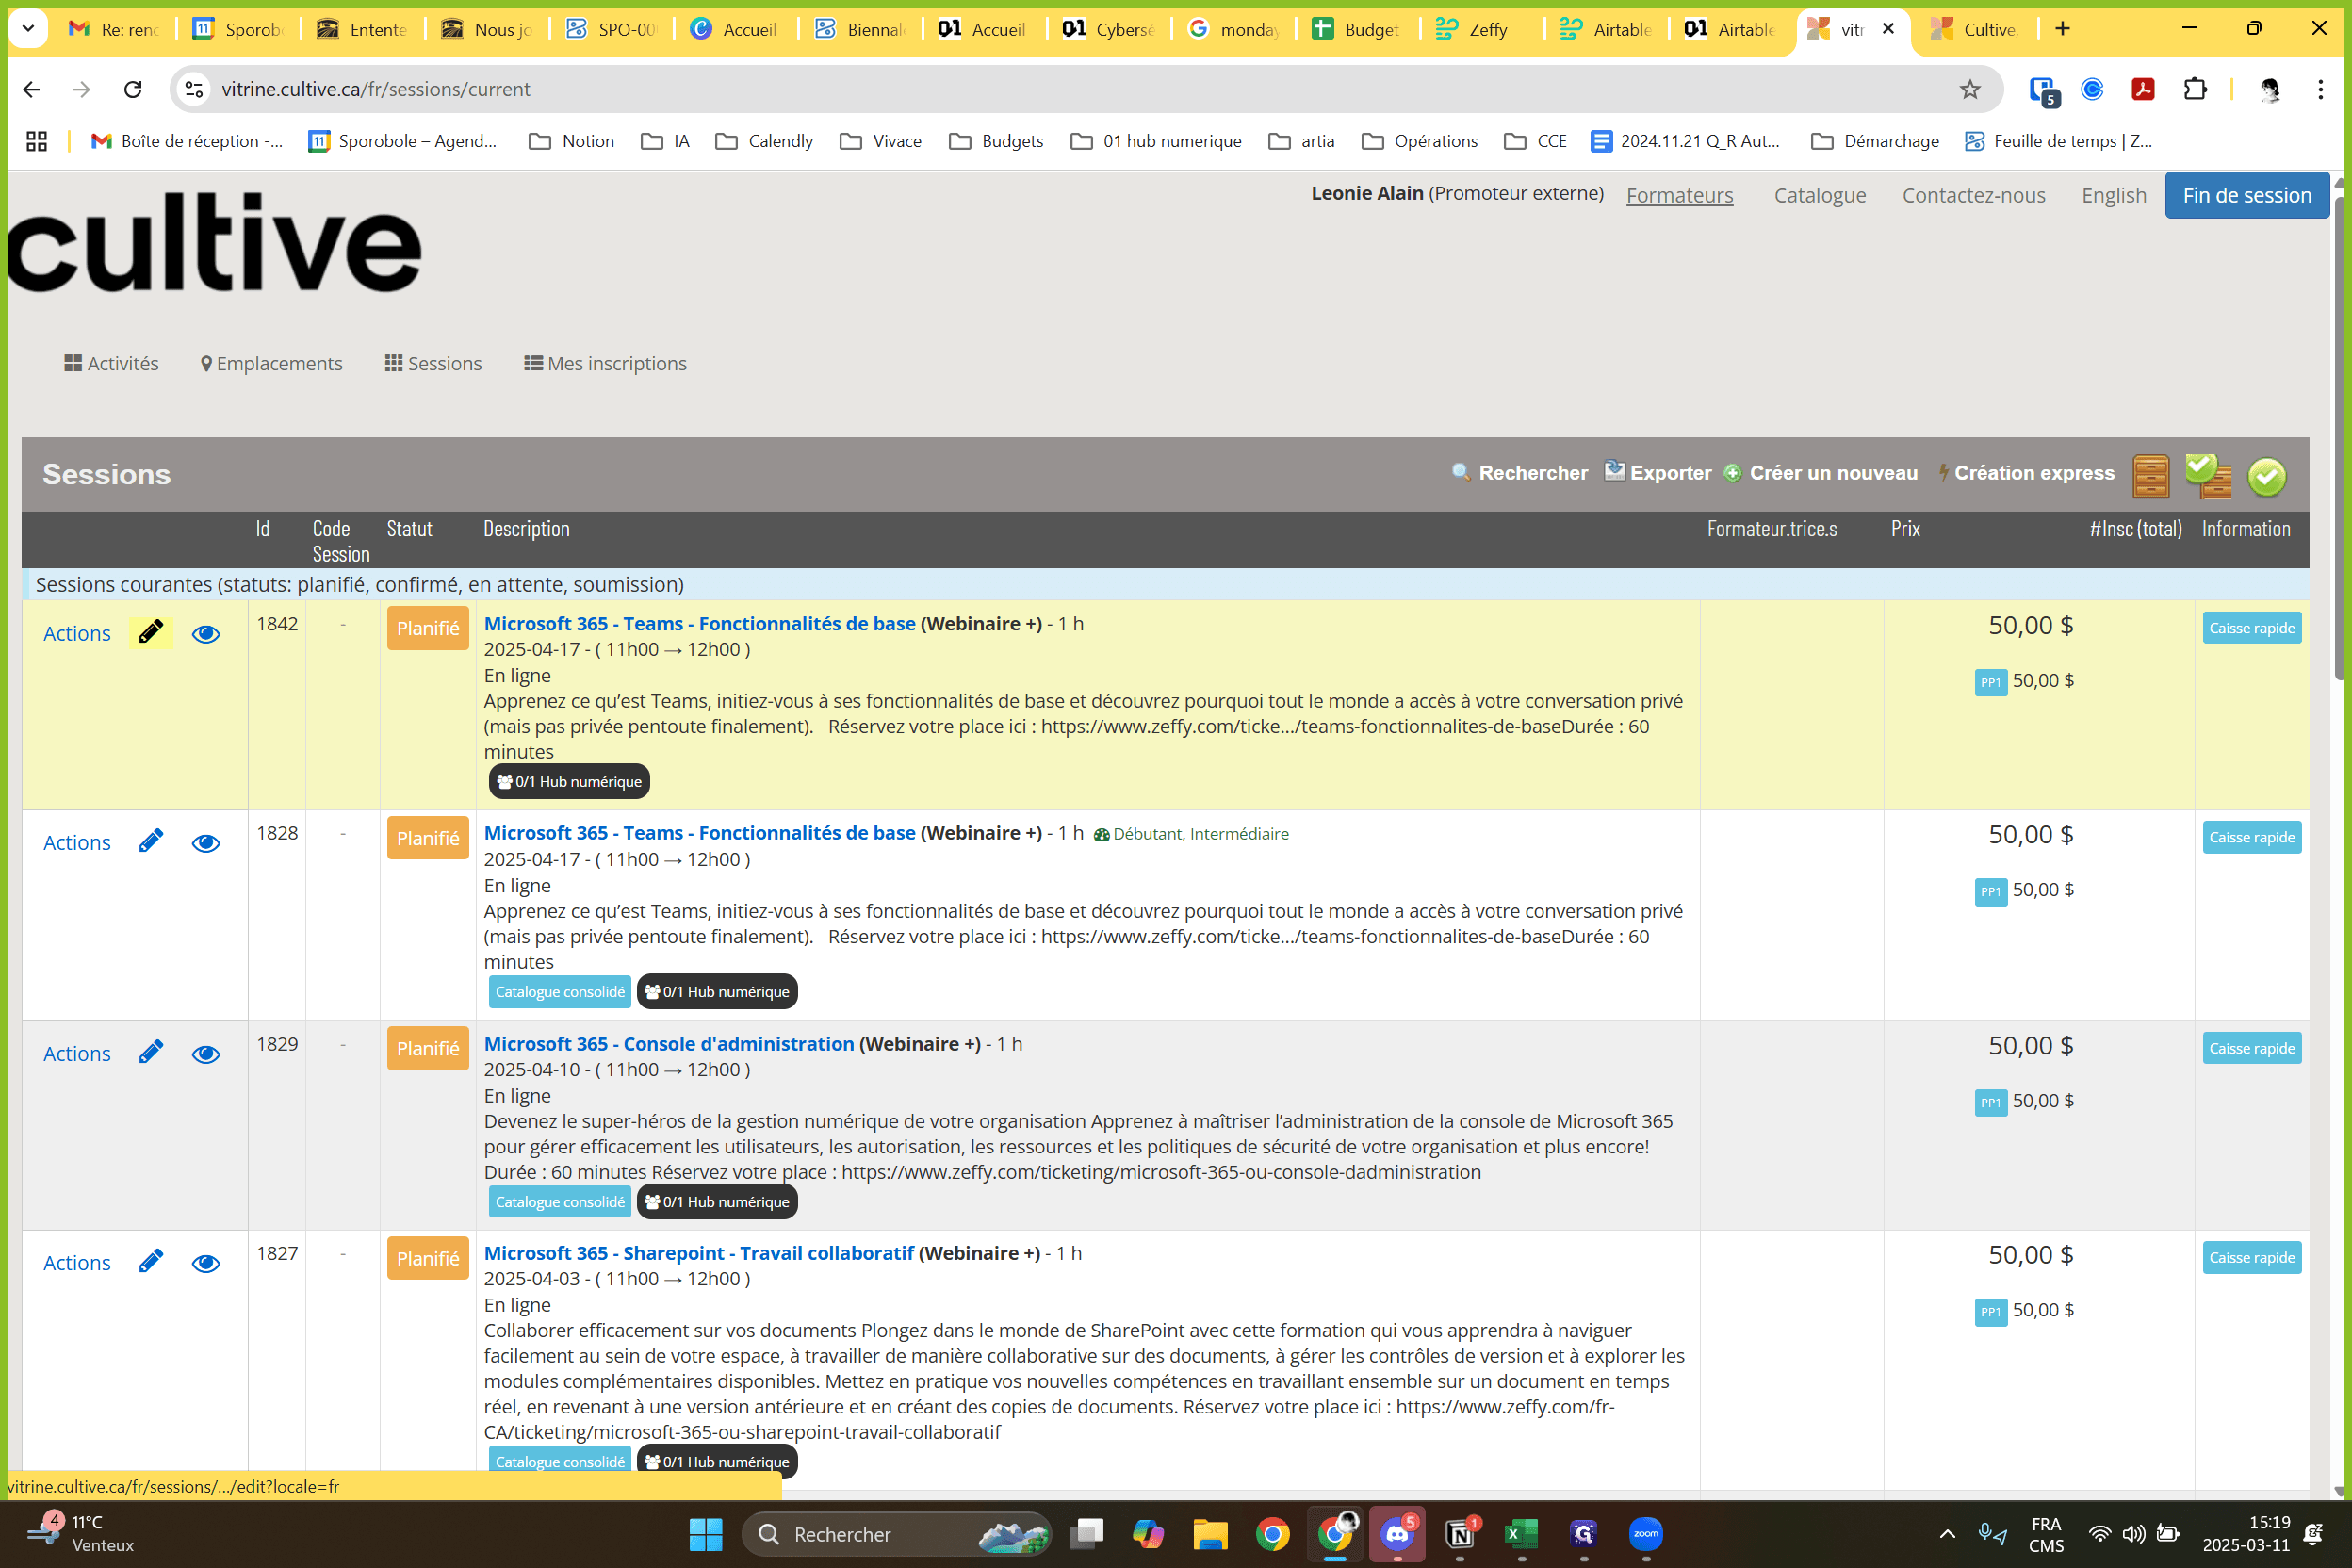
Task: Open the browser extensions puzzle icon
Action: tap(2194, 89)
